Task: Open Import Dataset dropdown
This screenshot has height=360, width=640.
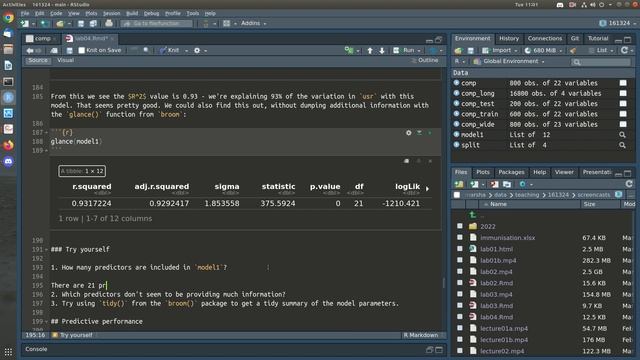Action: point(500,50)
